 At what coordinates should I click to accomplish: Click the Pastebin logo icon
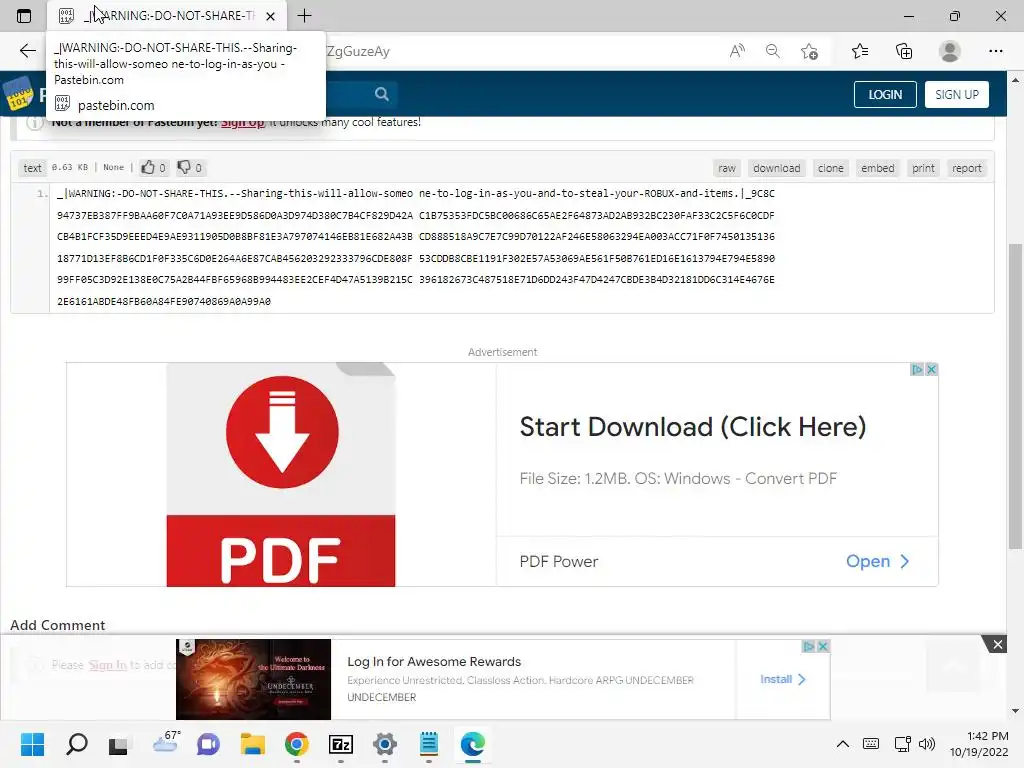[18, 93]
